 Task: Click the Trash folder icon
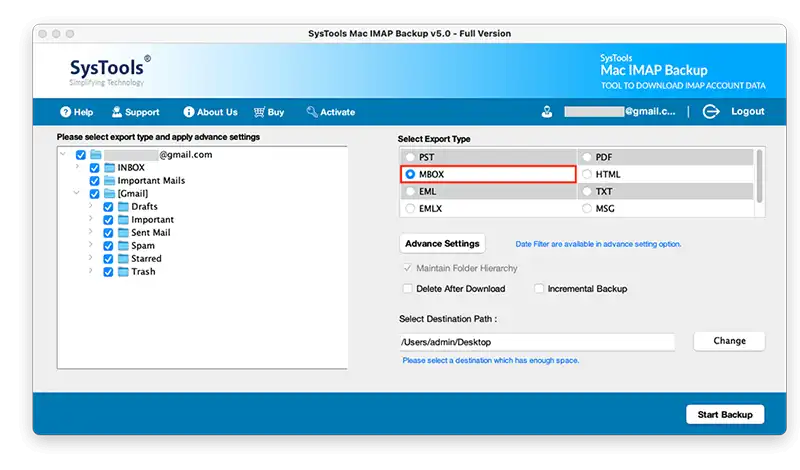[123, 271]
